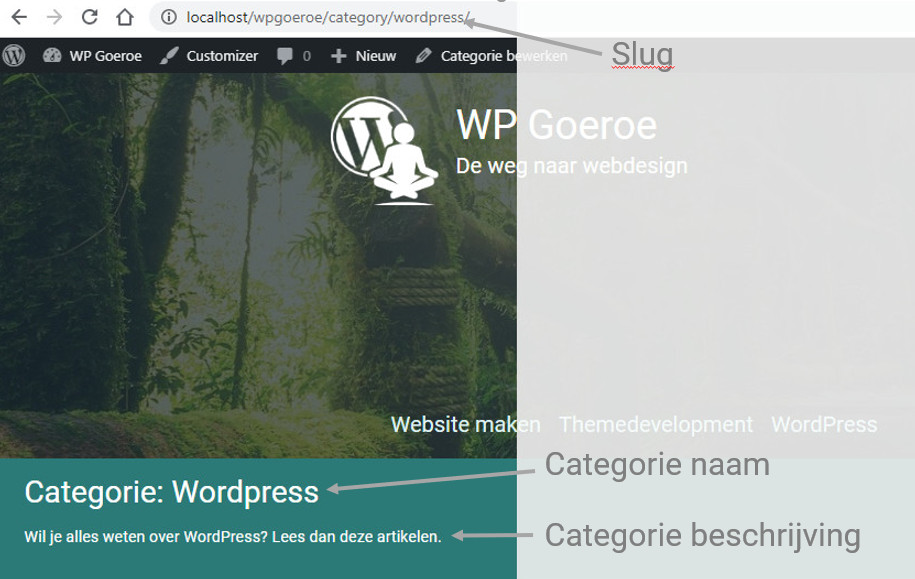The height and width of the screenshot is (579, 915).
Task: Open the WordPress logo menu in admin bar
Action: [14, 56]
